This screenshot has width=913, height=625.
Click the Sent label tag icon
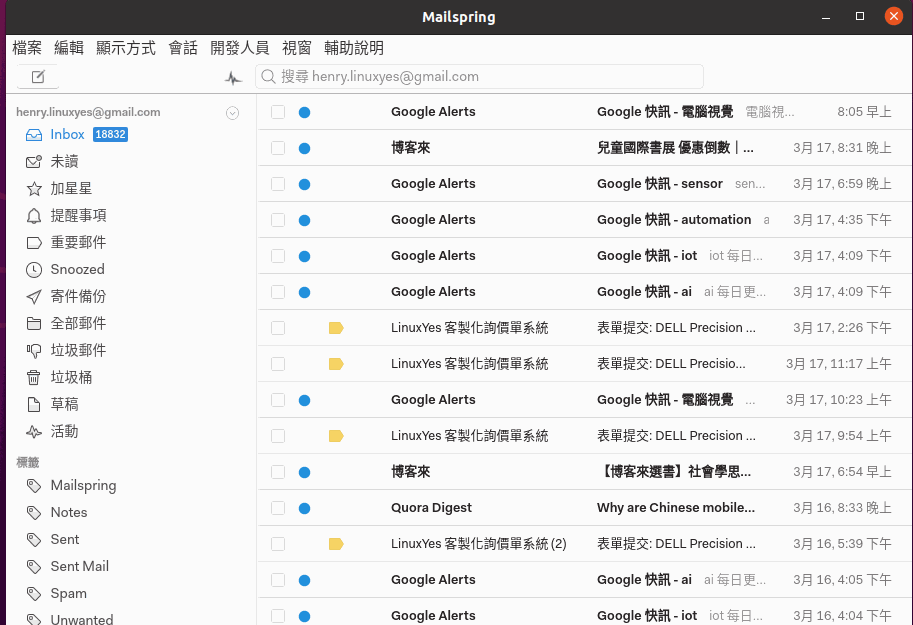[x=34, y=539]
